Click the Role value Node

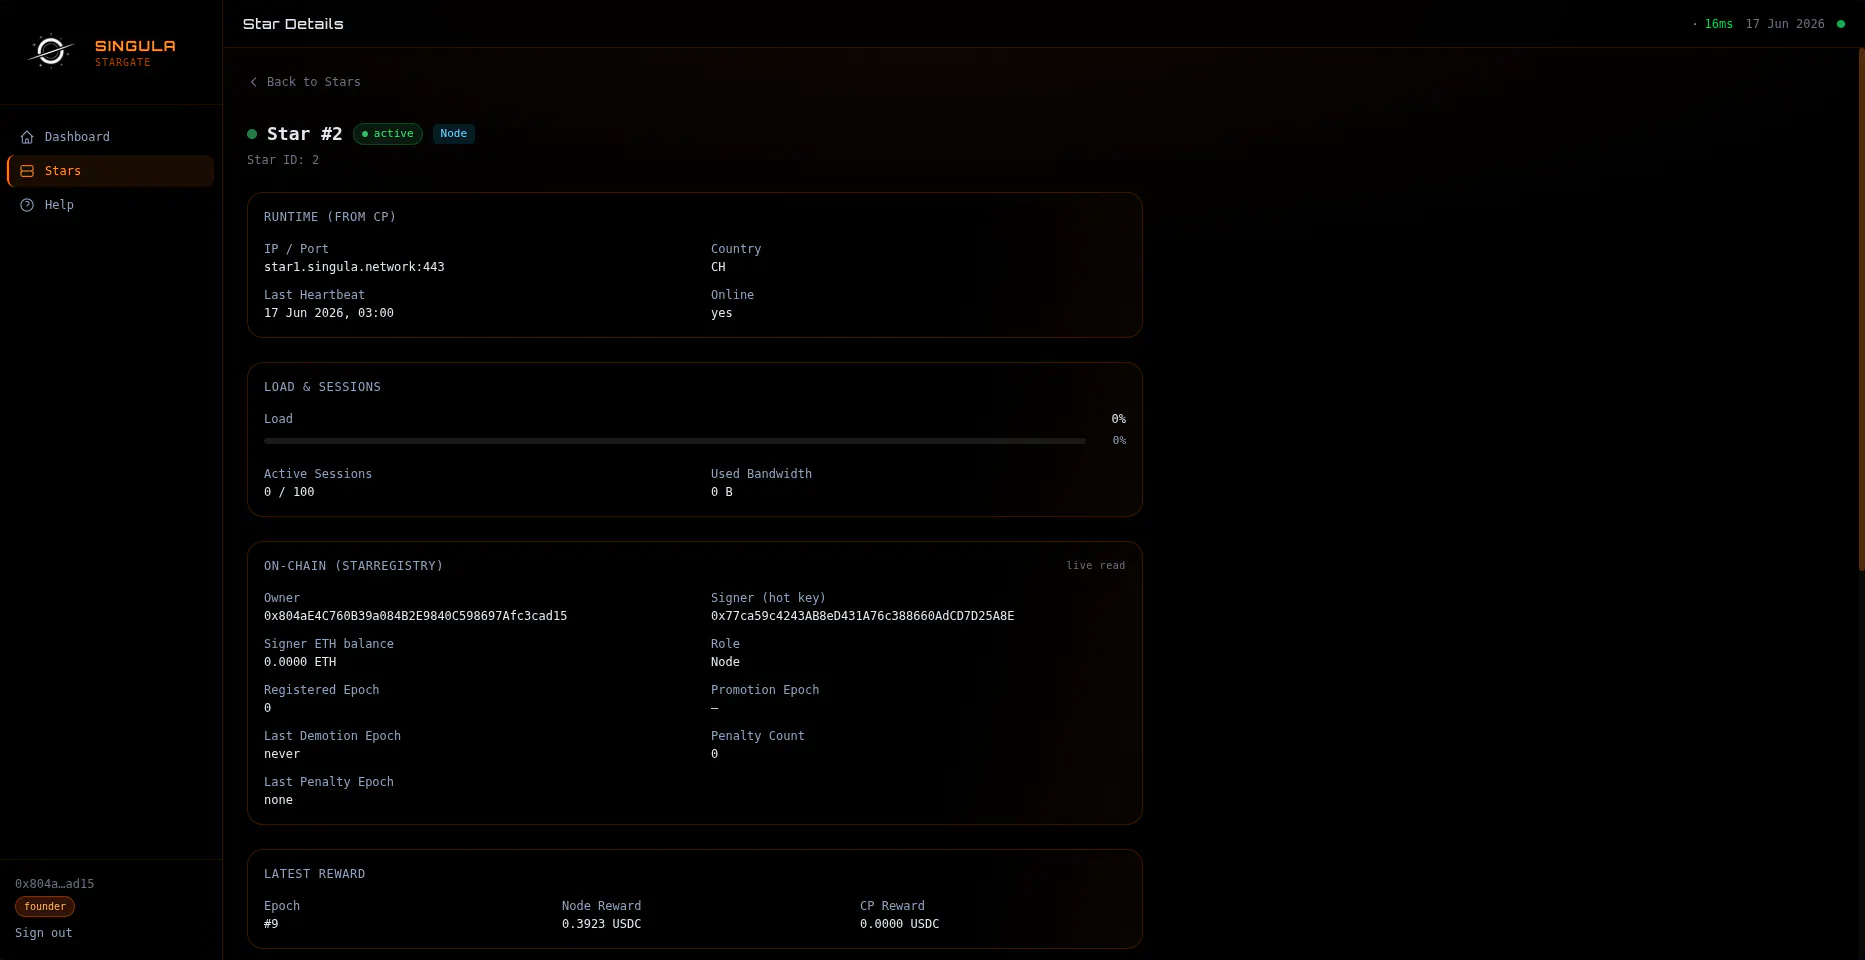coord(725,662)
